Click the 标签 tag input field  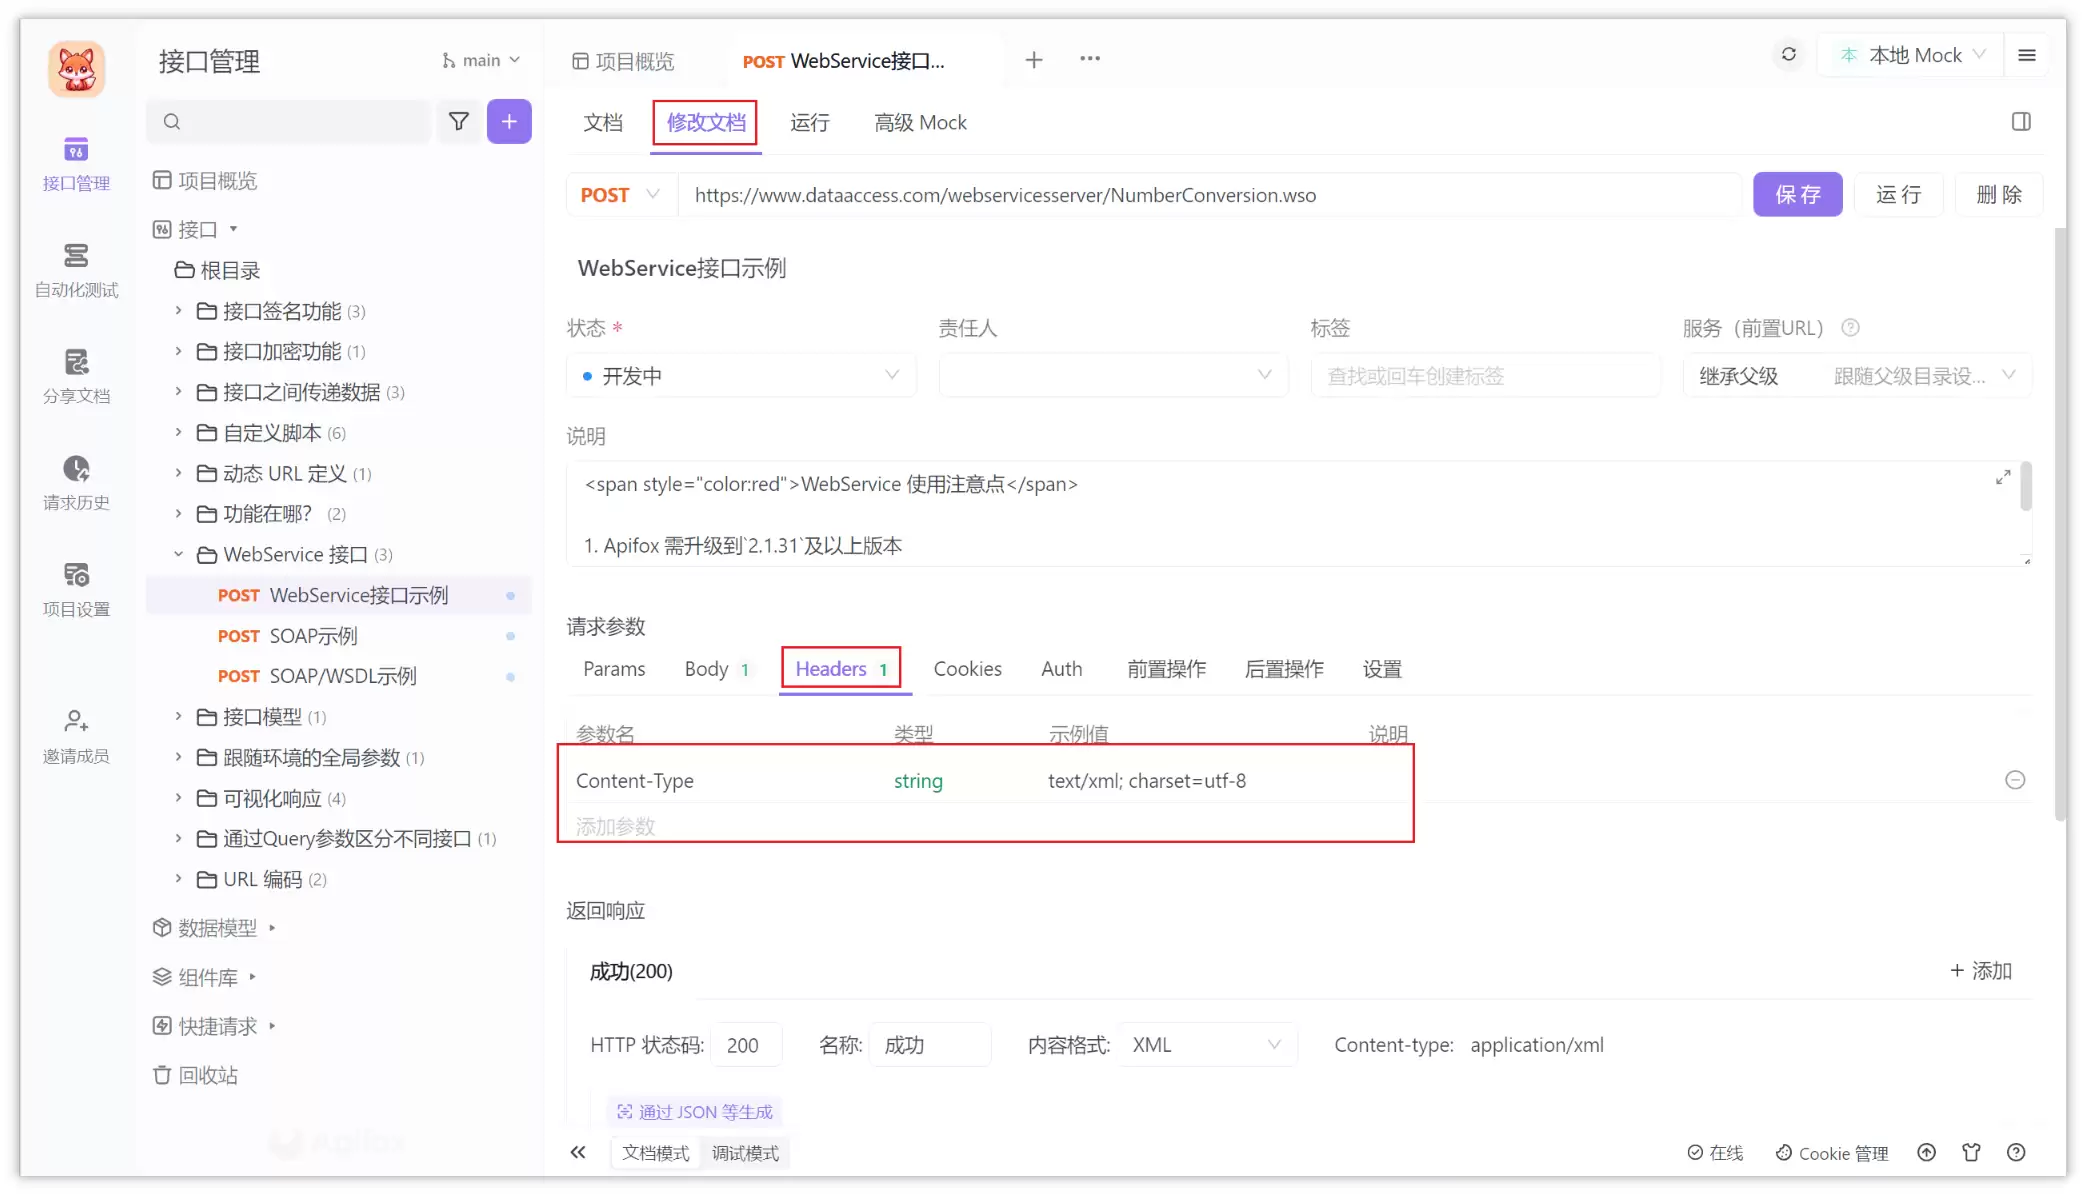[x=1485, y=376]
